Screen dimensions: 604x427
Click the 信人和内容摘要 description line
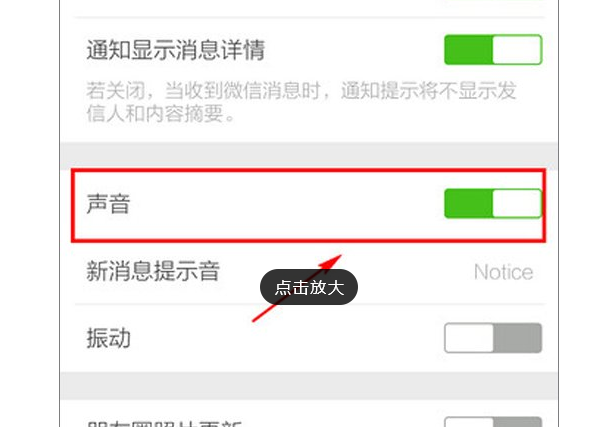point(161,114)
